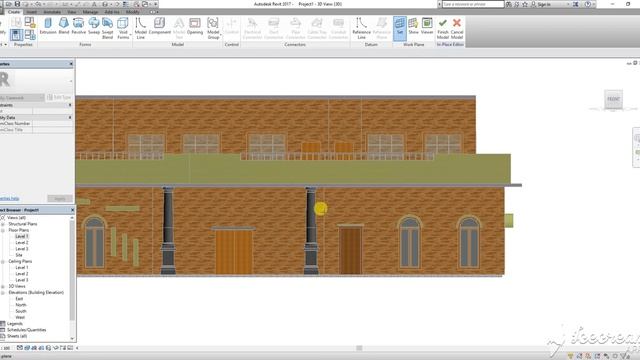This screenshot has width=640, height=360.
Task: Click Finish Model green checkmark
Action: pos(443,28)
